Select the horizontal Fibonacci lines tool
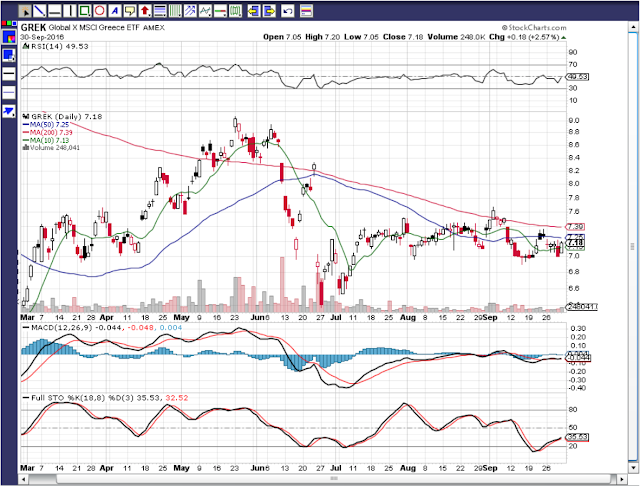 pyautogui.click(x=160, y=11)
